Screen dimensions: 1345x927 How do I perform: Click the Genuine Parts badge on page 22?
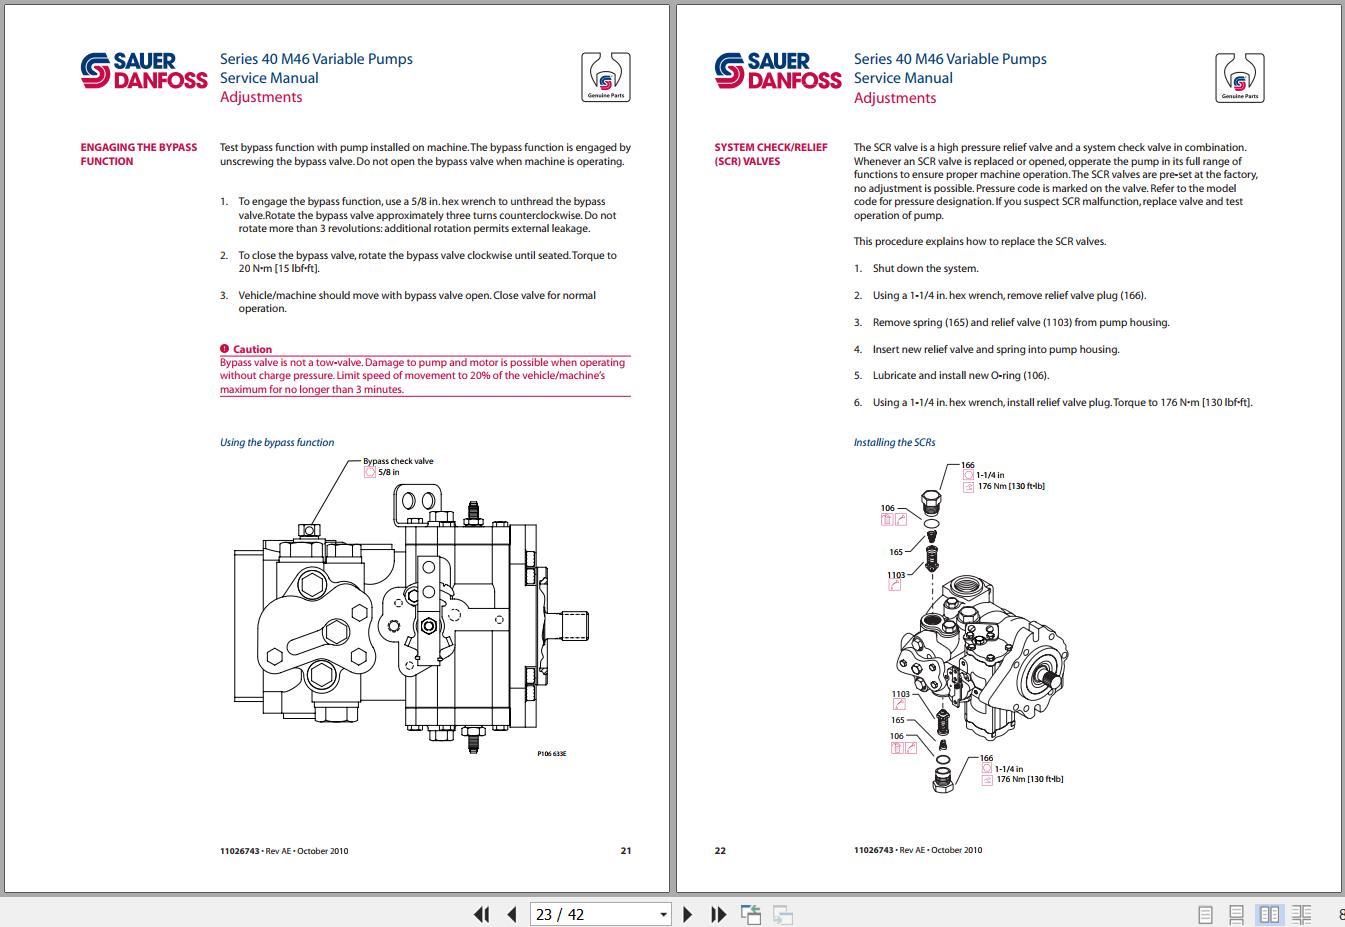click(1240, 77)
